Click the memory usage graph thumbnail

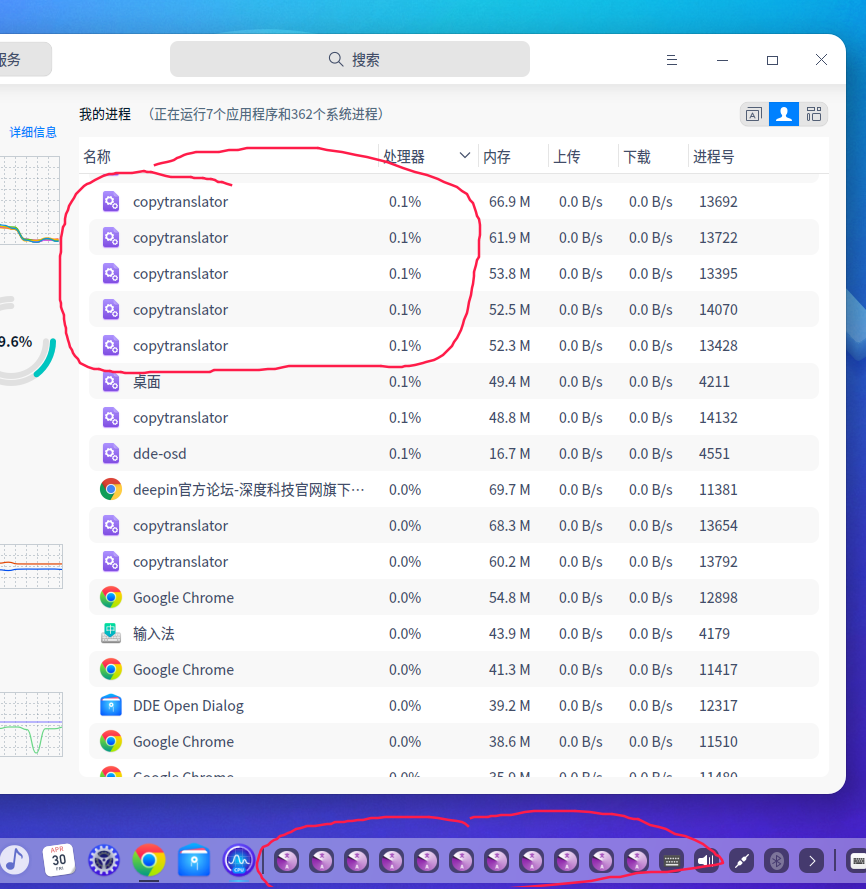pyautogui.click(x=31, y=566)
